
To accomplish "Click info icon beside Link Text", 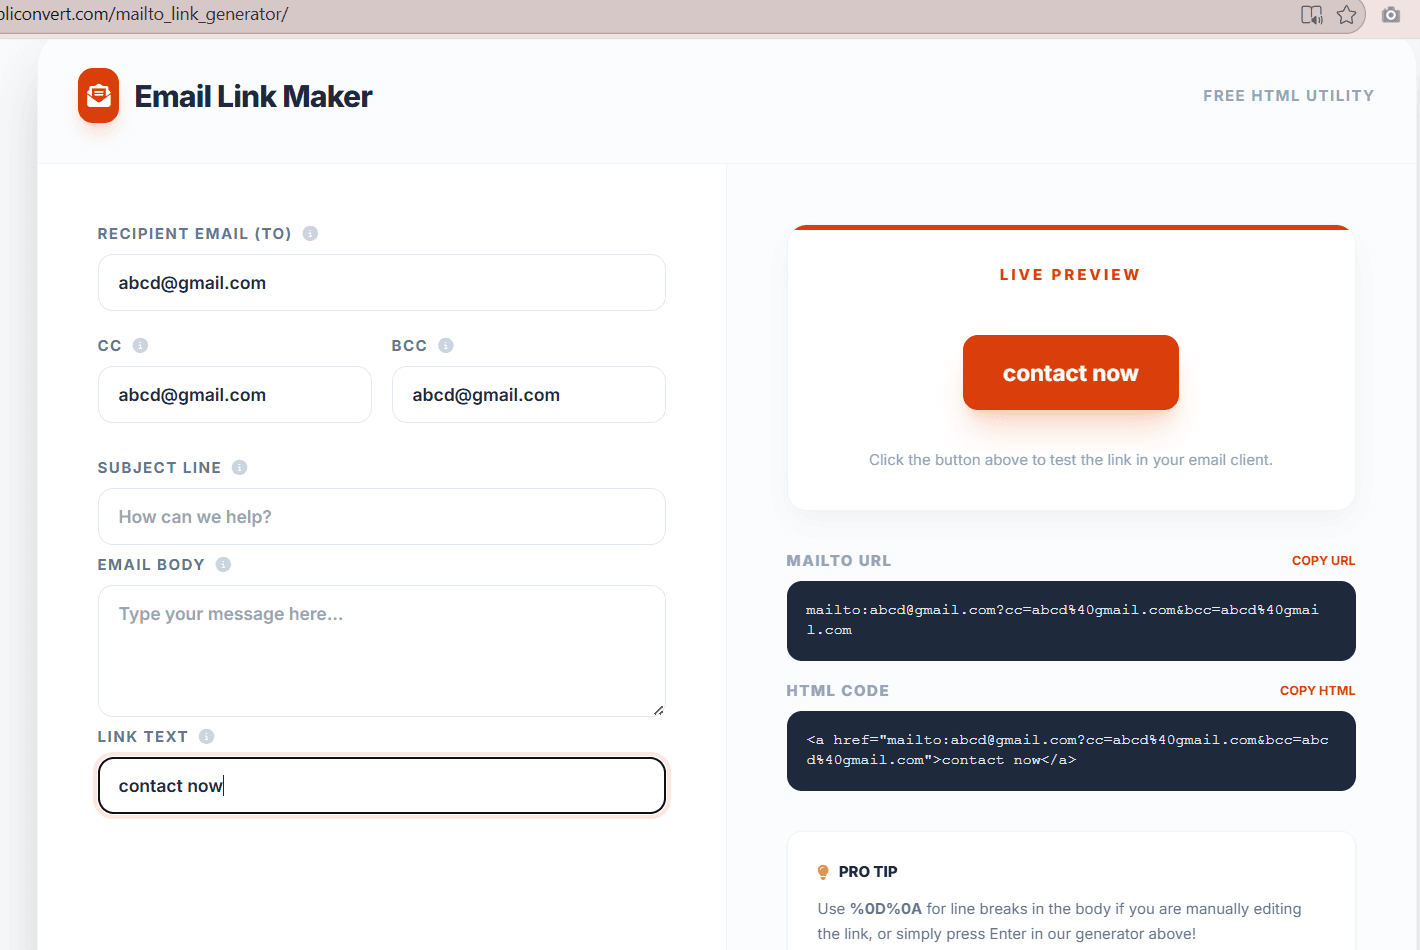I will tap(206, 736).
